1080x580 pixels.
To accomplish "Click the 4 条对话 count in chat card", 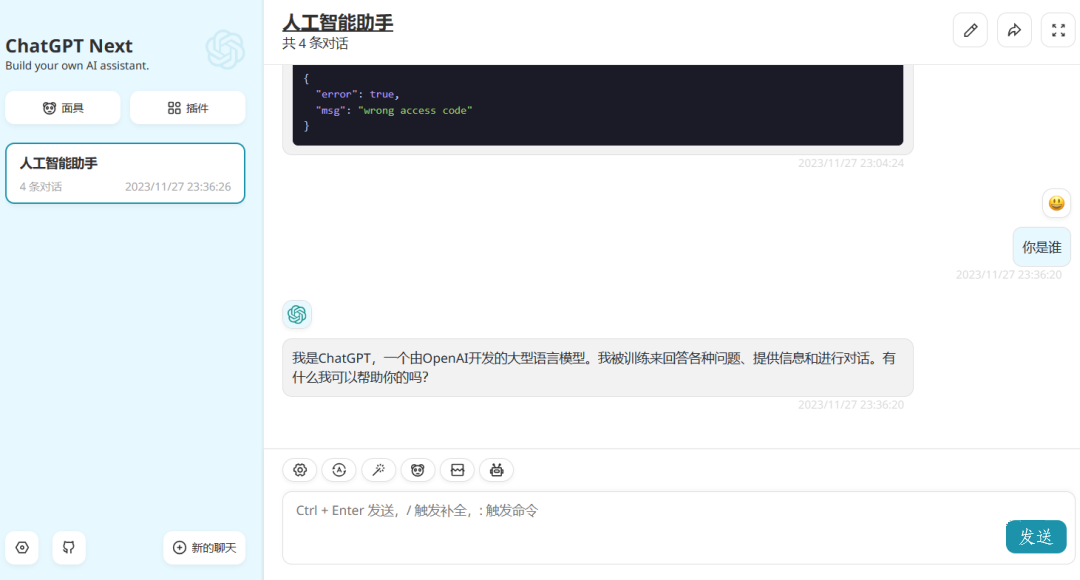I will [41, 187].
